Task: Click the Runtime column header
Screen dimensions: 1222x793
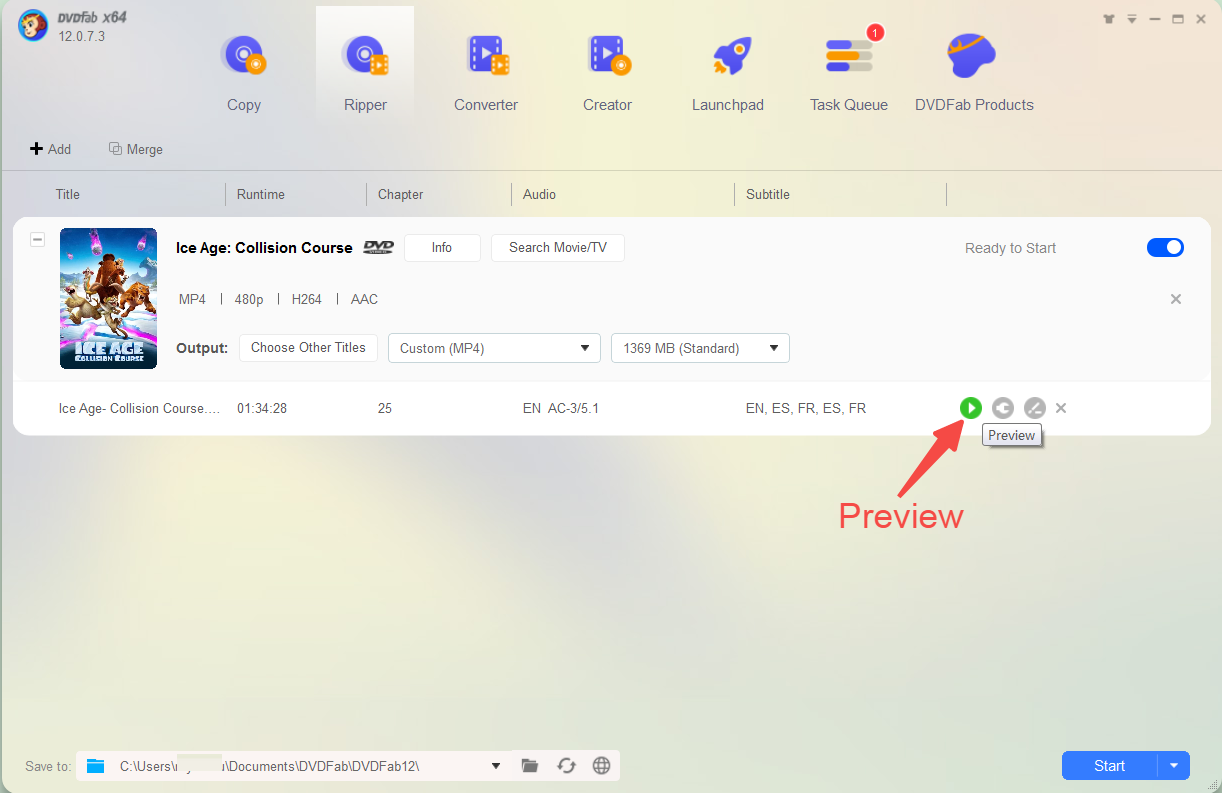Action: click(x=261, y=194)
